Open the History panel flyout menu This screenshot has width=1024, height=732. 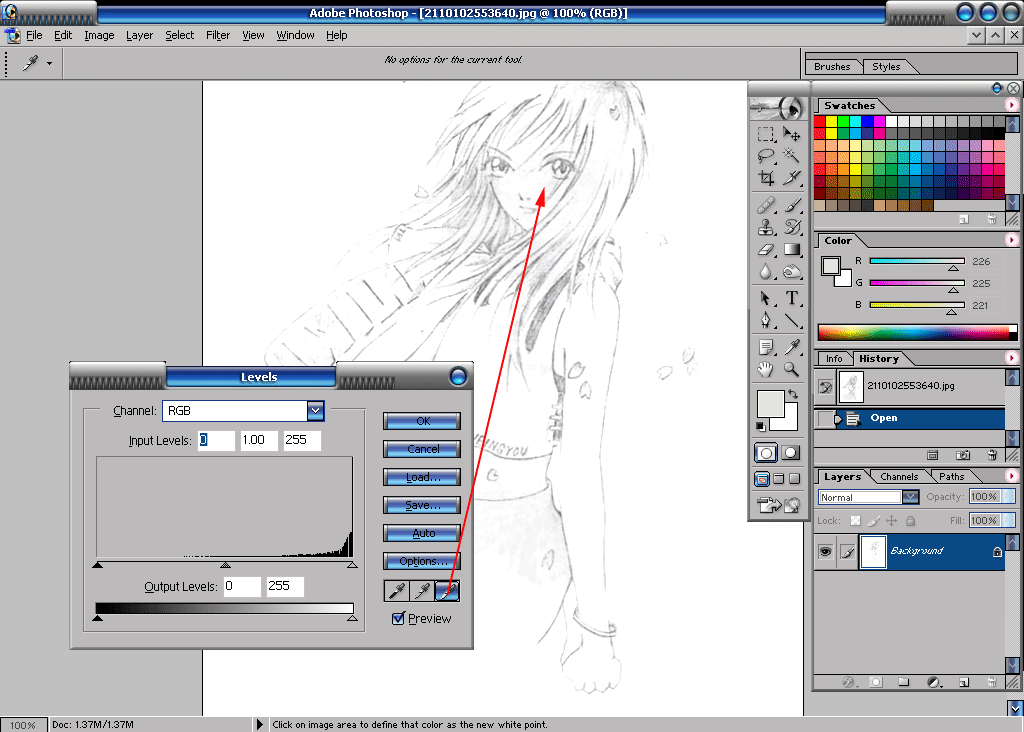1012,358
